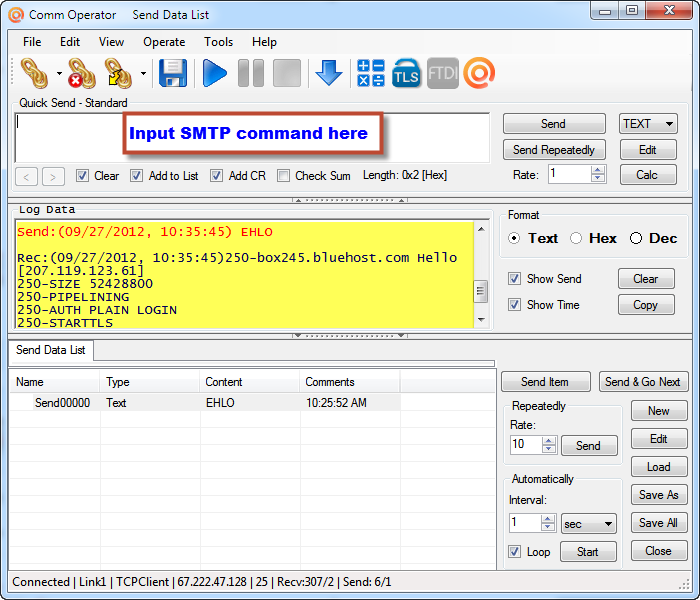This screenshot has width=700, height=600.
Task: Click the log data scrollbar thumb
Action: pos(480,291)
